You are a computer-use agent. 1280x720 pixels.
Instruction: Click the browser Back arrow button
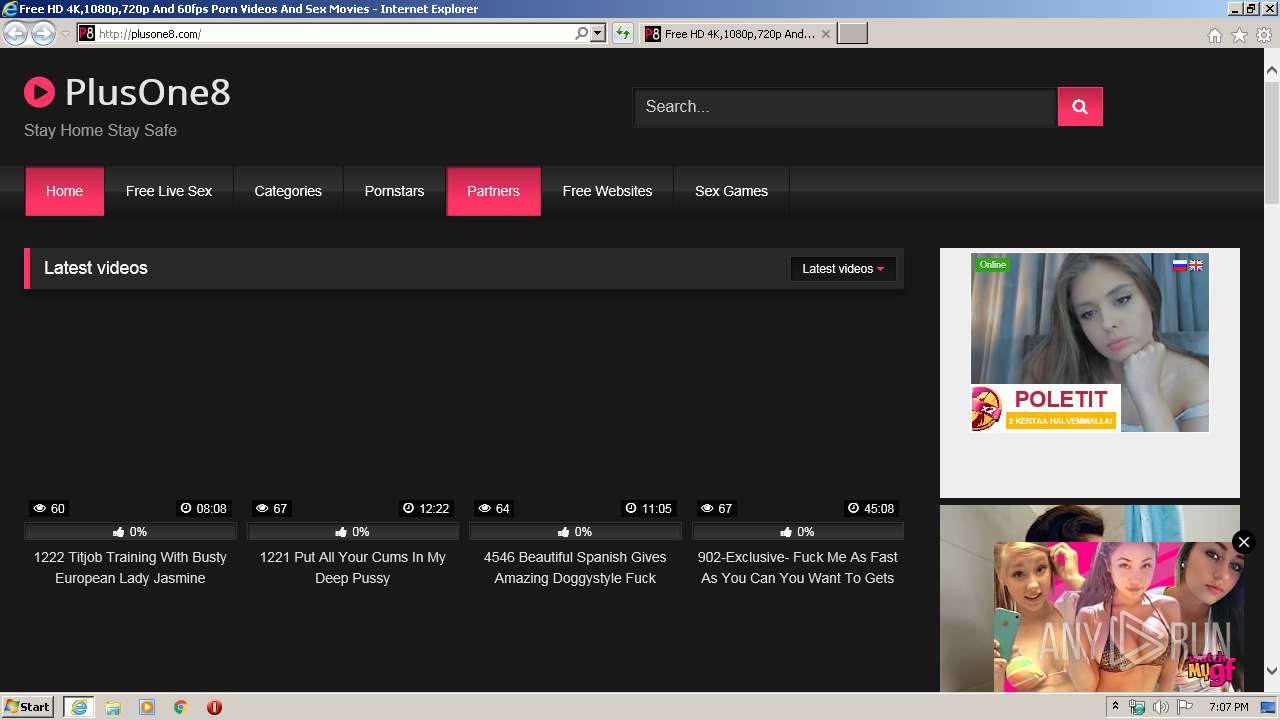pyautogui.click(x=15, y=34)
